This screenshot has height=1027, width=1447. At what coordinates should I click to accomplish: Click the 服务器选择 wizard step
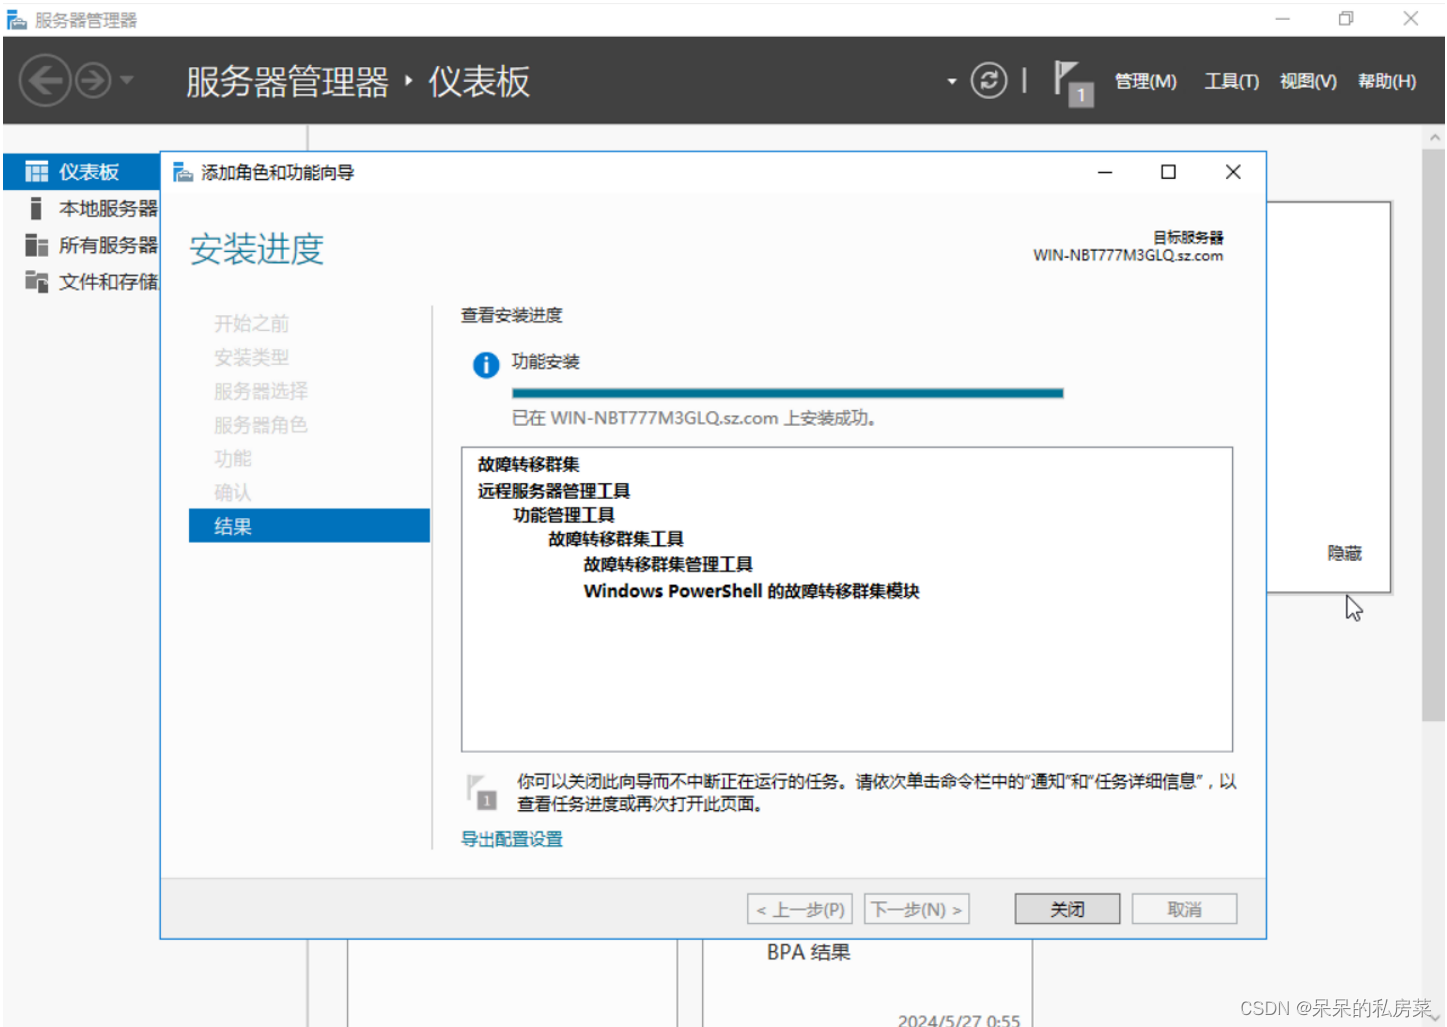[261, 391]
